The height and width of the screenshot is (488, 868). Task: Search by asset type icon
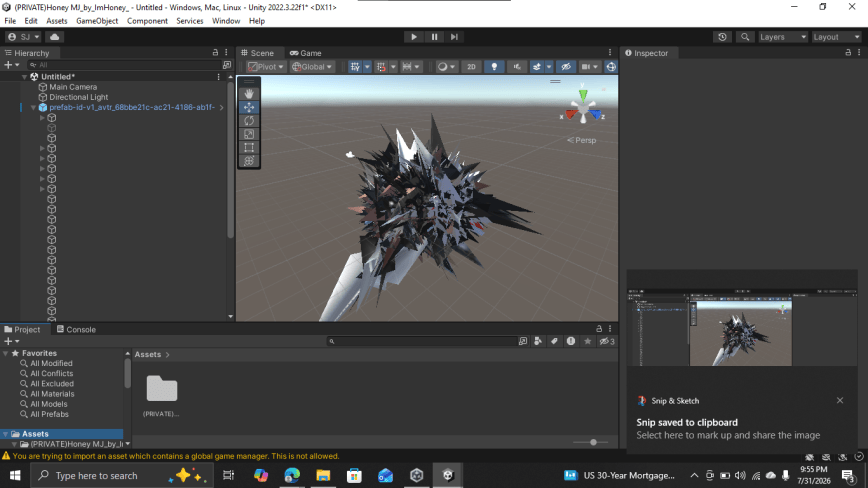[538, 341]
